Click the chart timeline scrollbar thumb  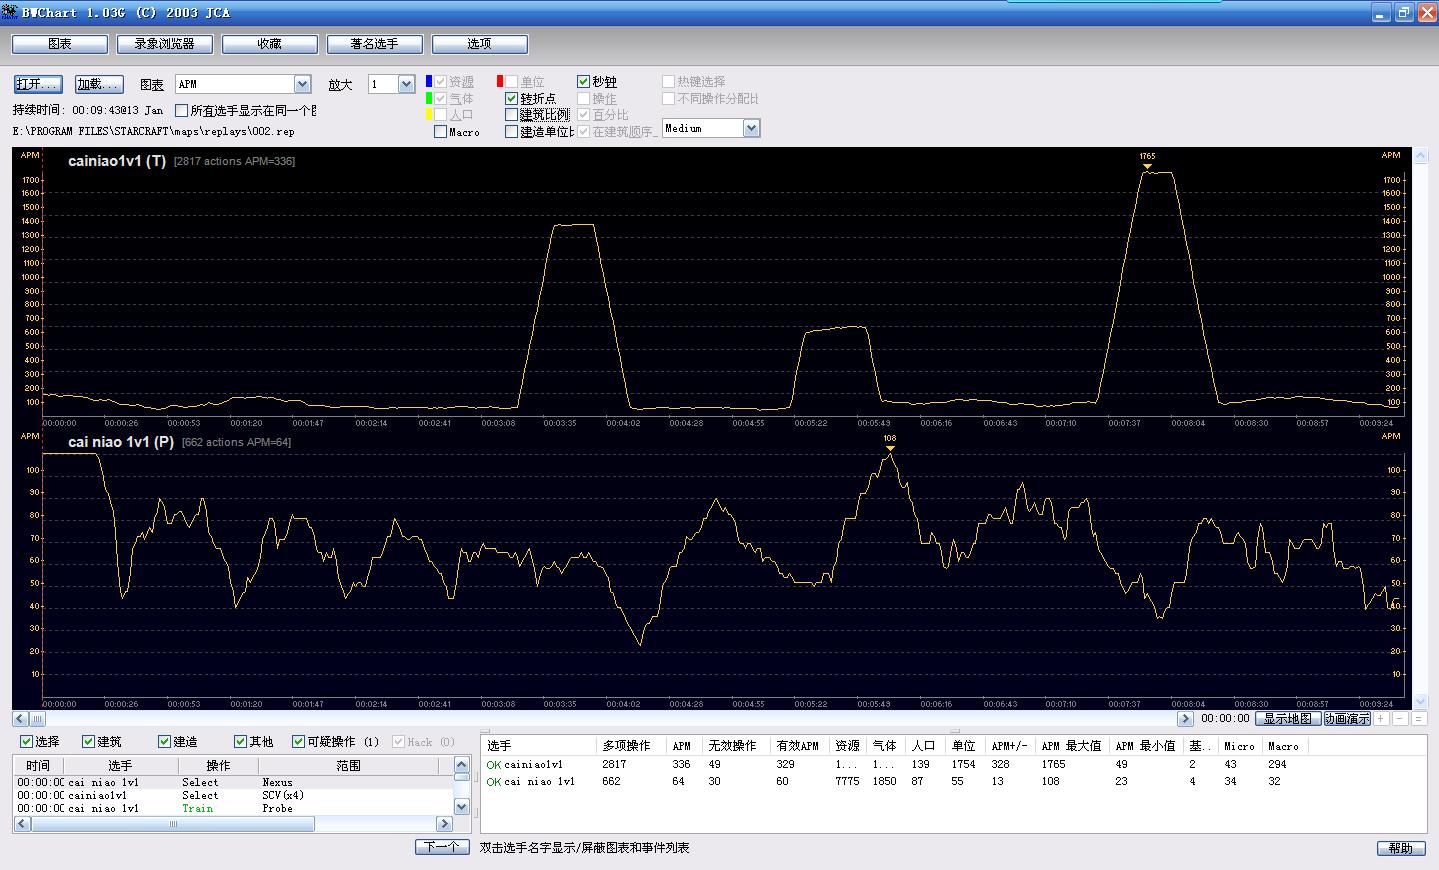pyautogui.click(x=37, y=719)
